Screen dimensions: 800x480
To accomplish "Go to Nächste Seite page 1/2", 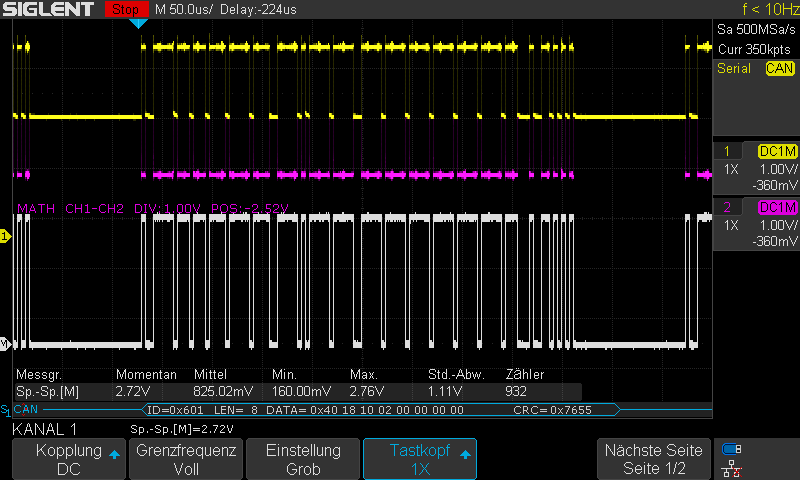I will click(x=655, y=460).
